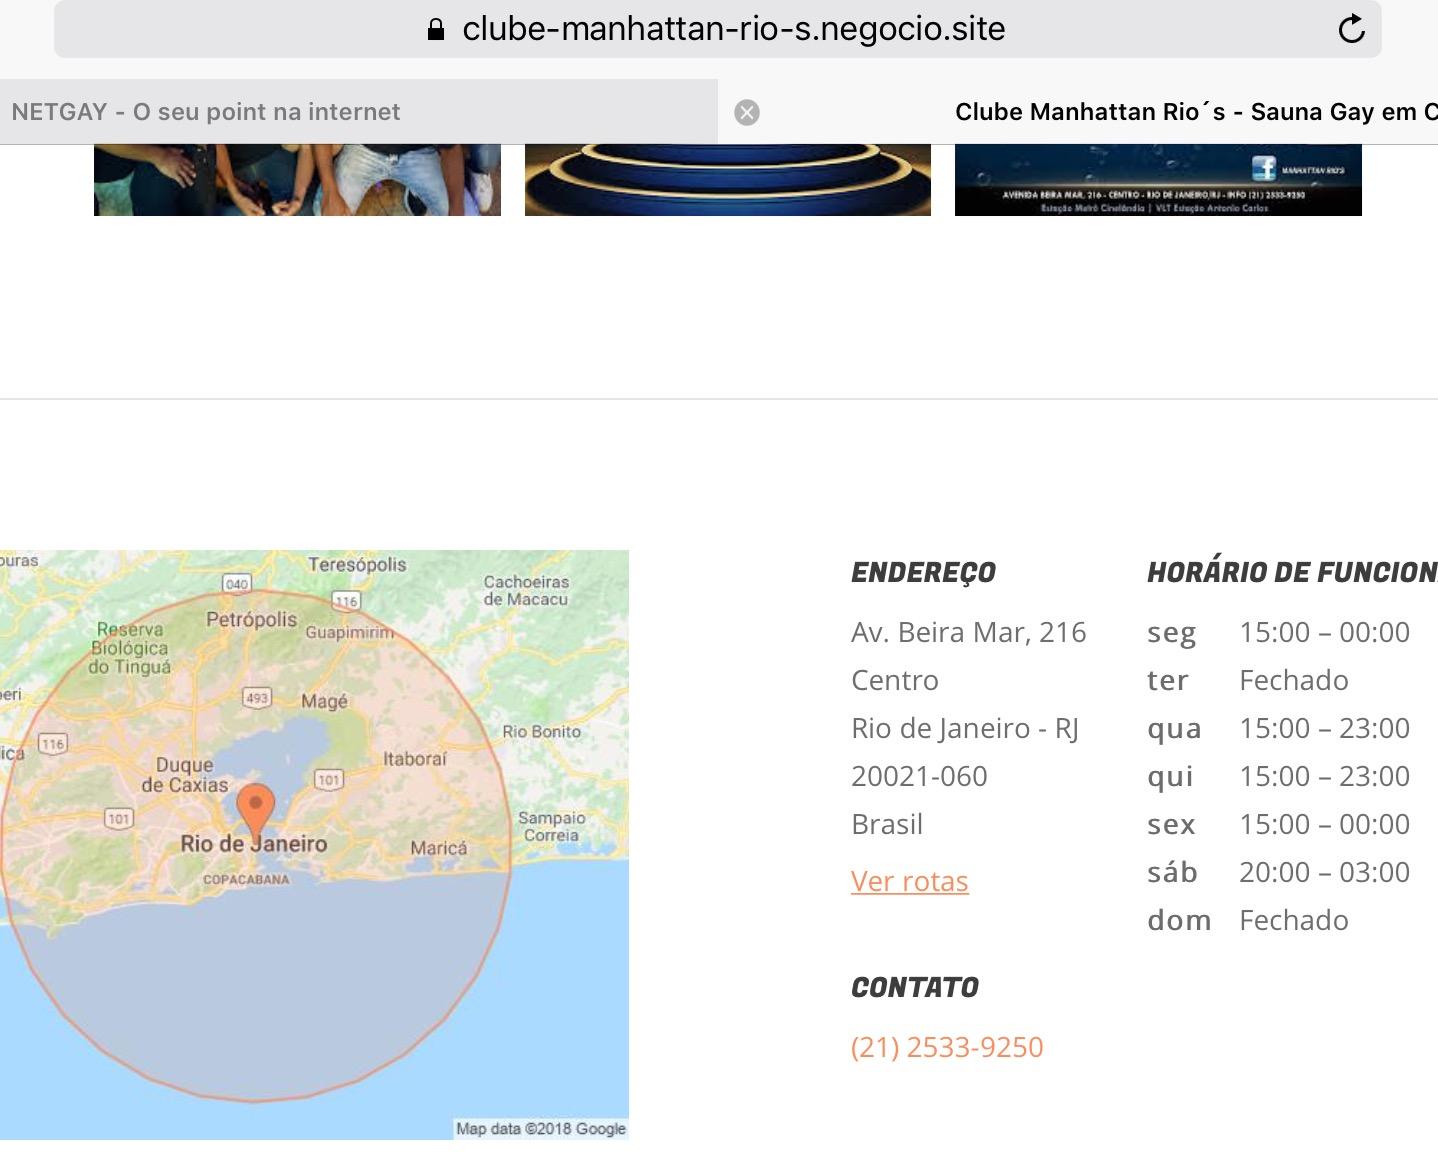Close the Clube Manhattan tab with the X icon
Screen dimensions: 1438x1156
click(746, 112)
